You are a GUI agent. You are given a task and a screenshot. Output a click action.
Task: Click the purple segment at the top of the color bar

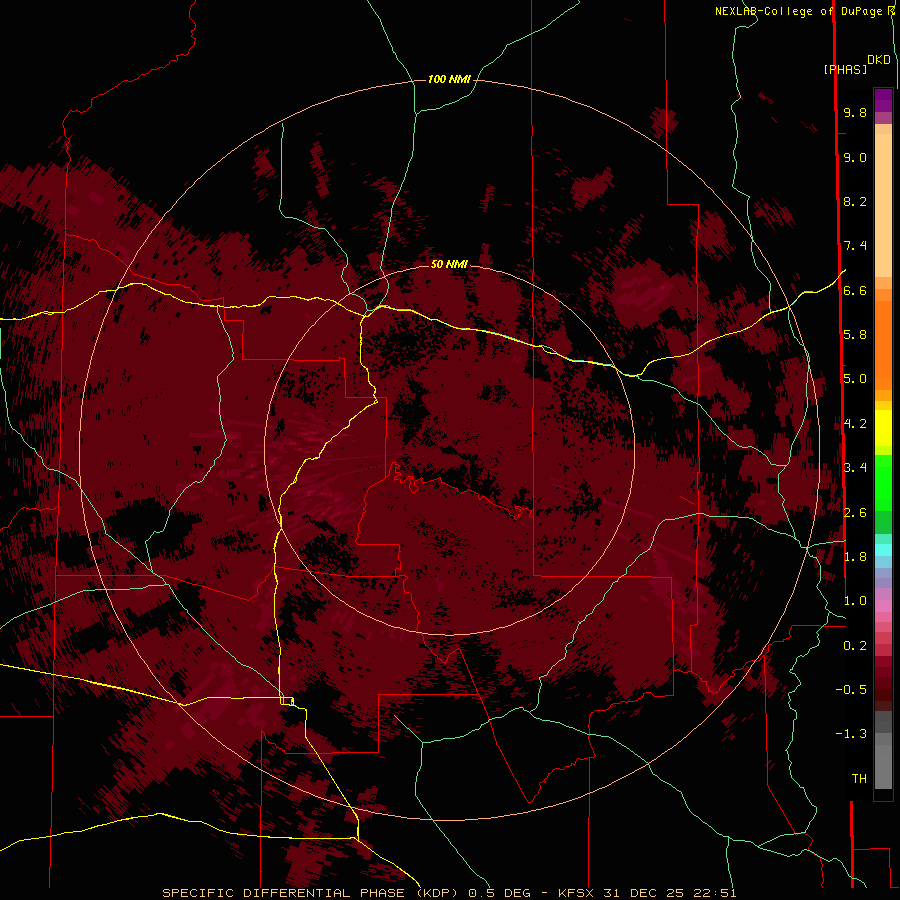point(883,101)
